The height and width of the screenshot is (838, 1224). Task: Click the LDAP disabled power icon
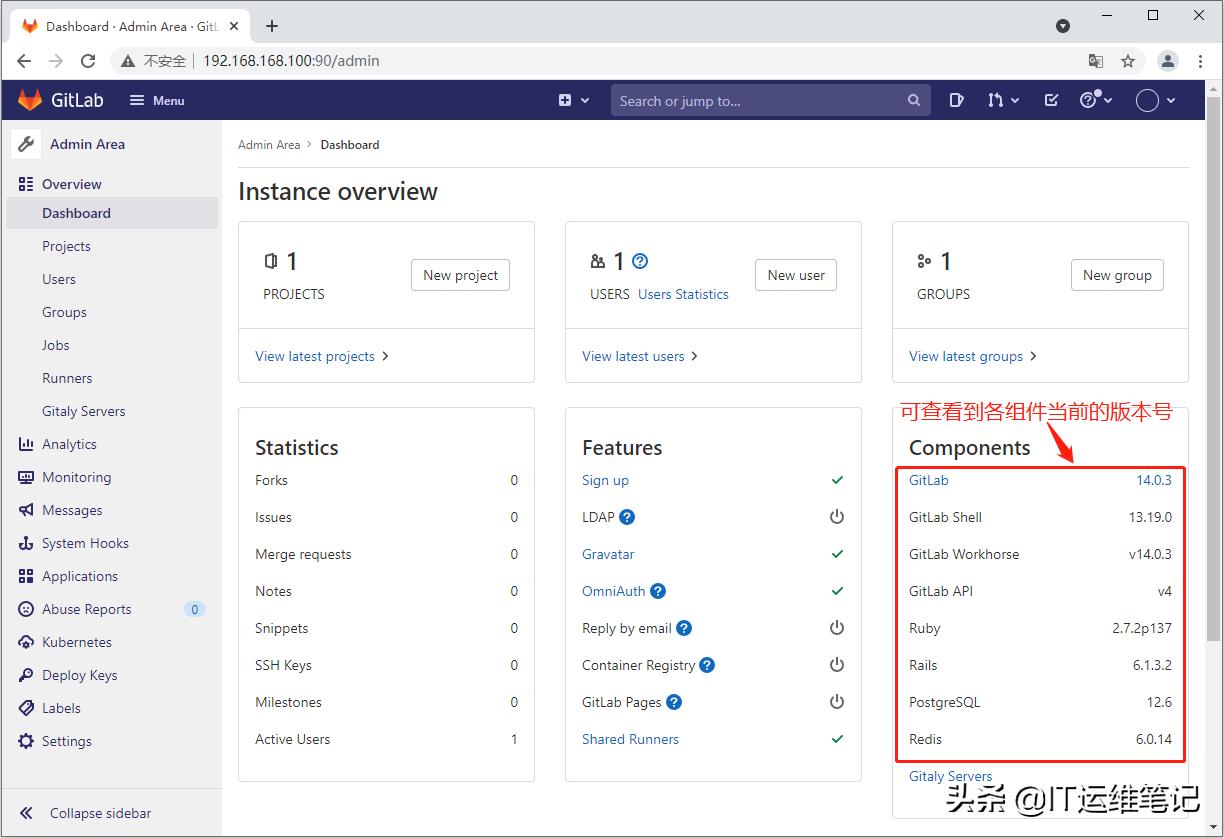837,517
